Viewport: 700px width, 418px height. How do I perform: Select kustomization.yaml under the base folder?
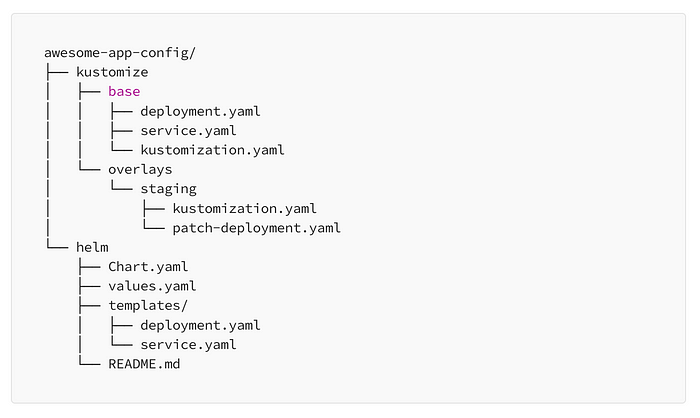click(212, 150)
